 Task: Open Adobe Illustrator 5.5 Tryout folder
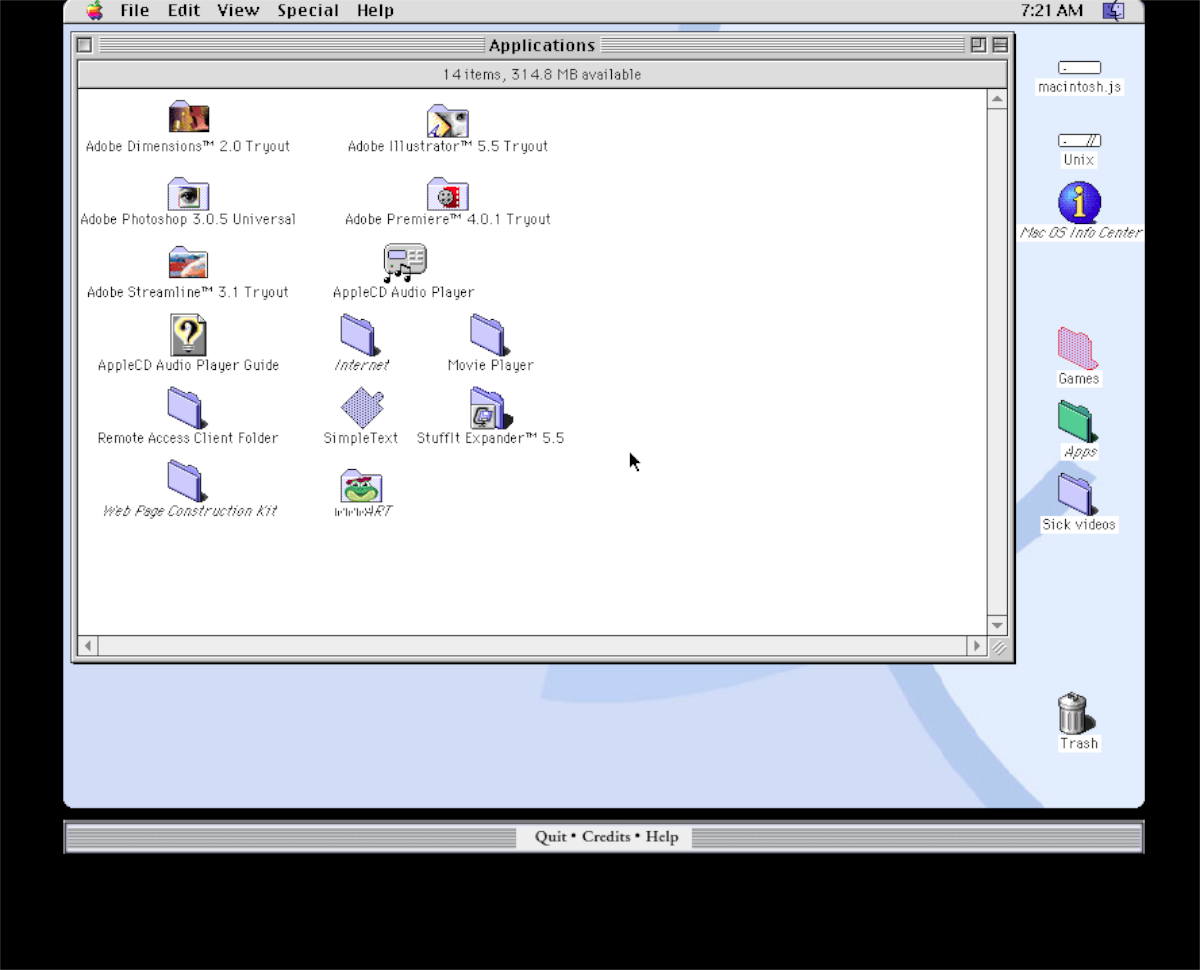447,122
